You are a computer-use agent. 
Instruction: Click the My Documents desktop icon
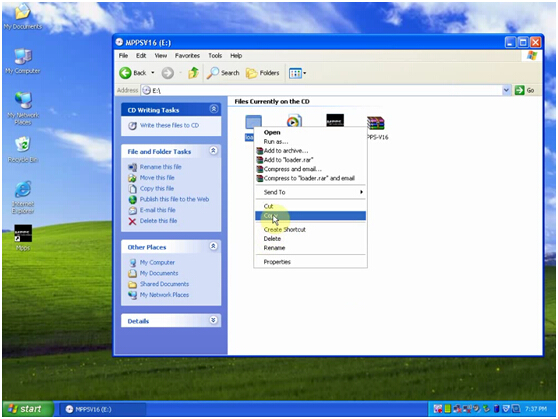point(23,17)
